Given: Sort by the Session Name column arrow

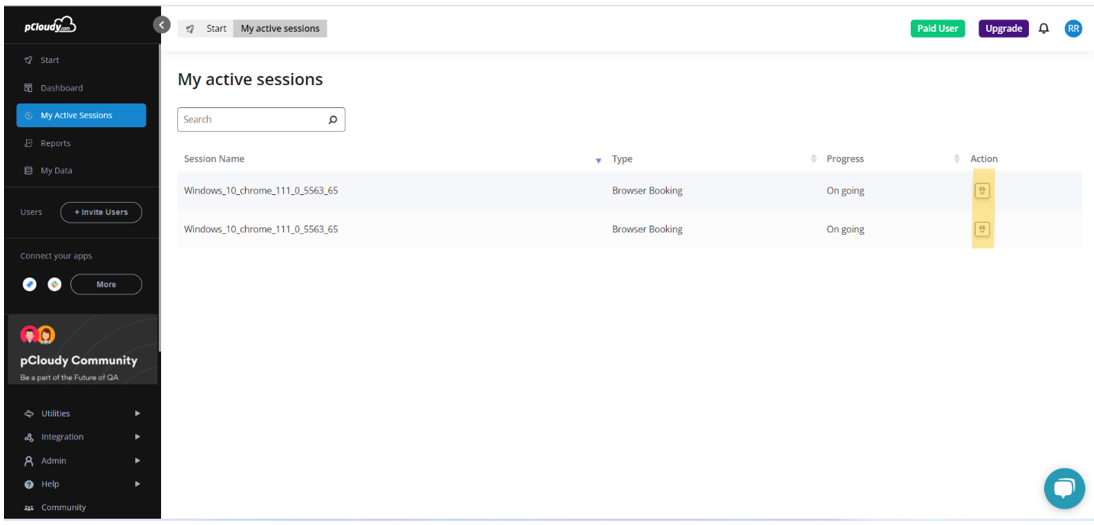Looking at the screenshot, I should pyautogui.click(x=598, y=160).
